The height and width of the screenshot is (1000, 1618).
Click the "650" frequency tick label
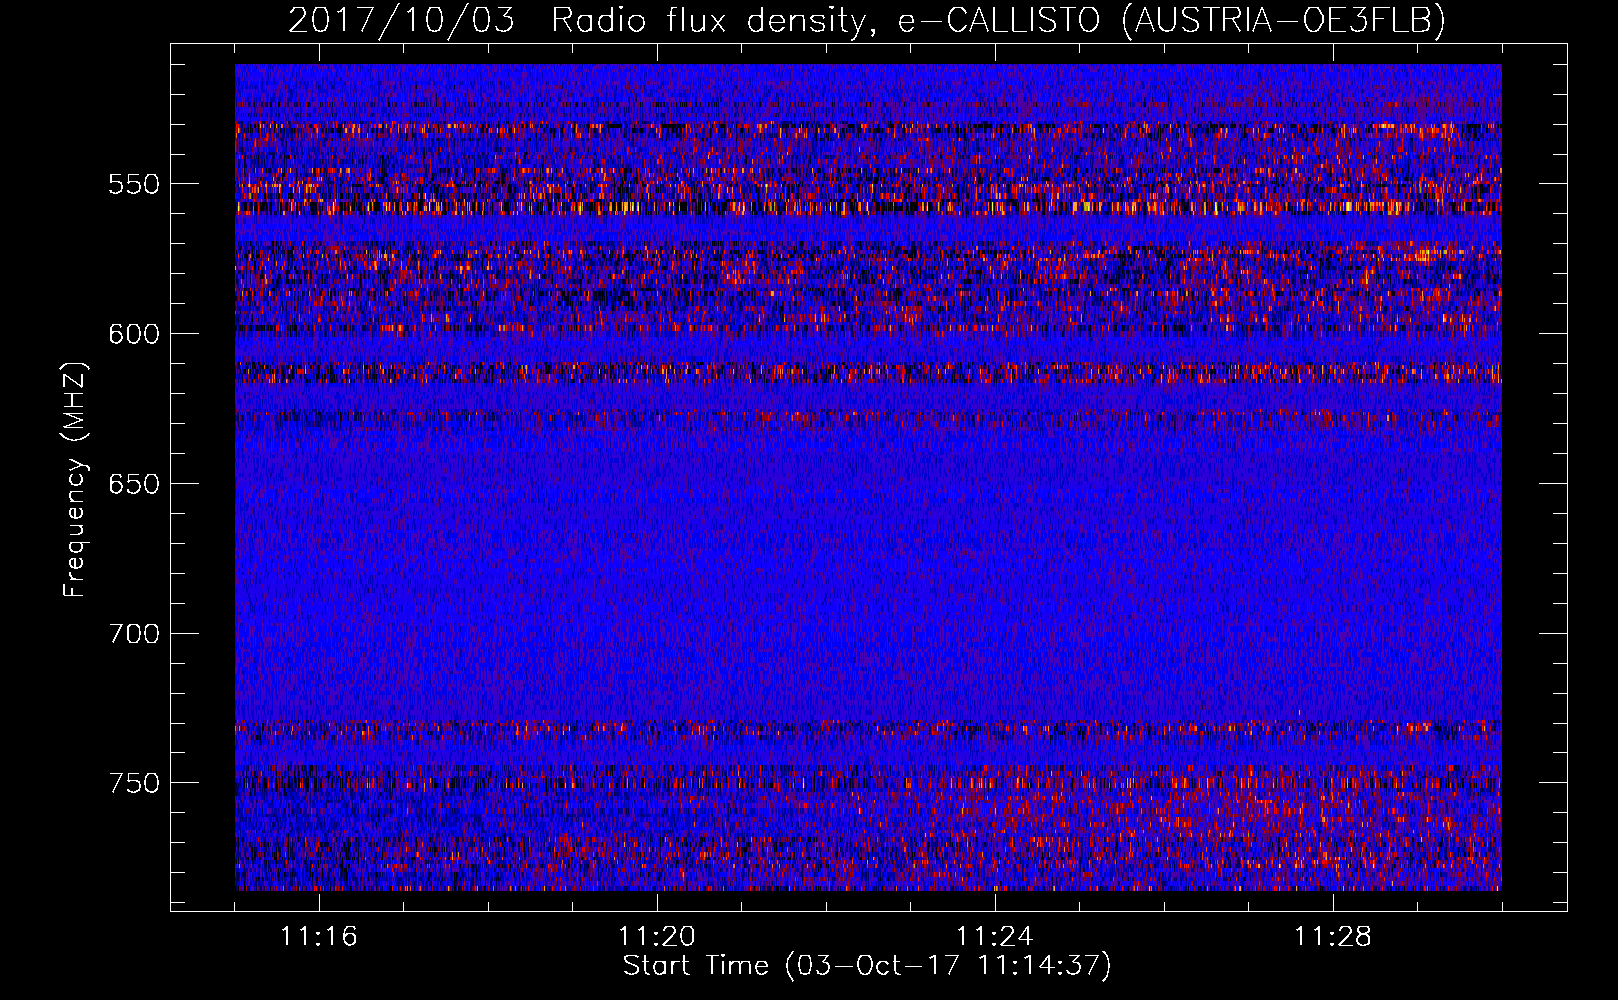(135, 484)
